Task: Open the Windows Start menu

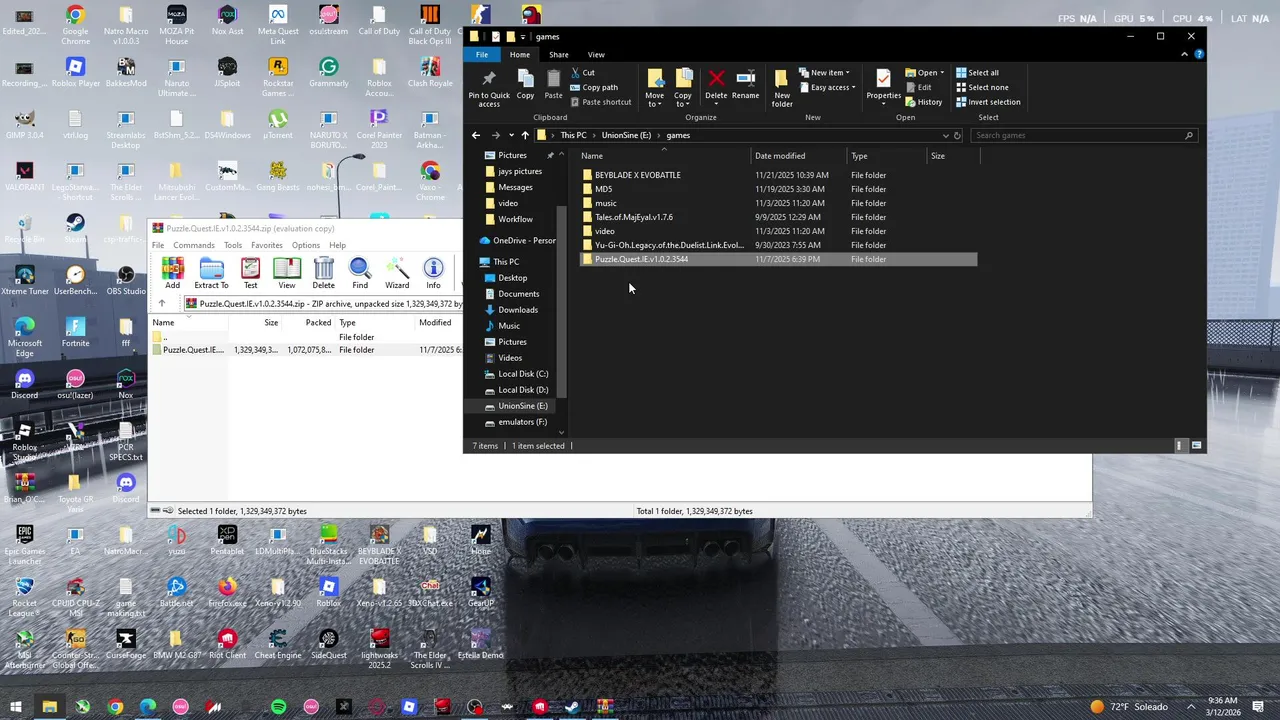Action: (x=16, y=707)
